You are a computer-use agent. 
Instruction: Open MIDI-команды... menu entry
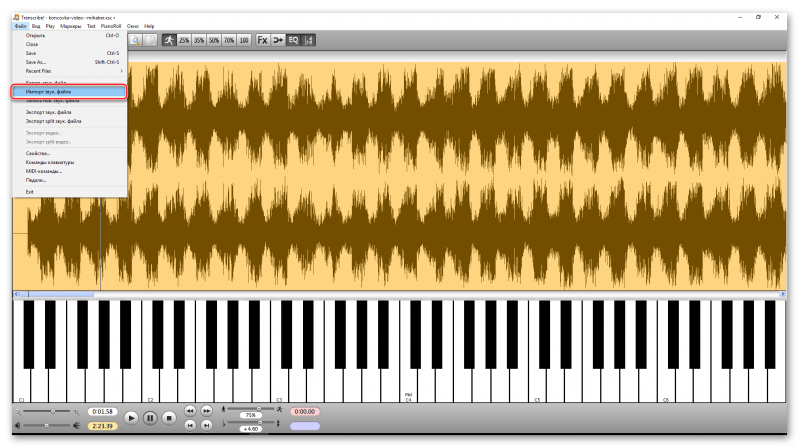(x=70, y=171)
